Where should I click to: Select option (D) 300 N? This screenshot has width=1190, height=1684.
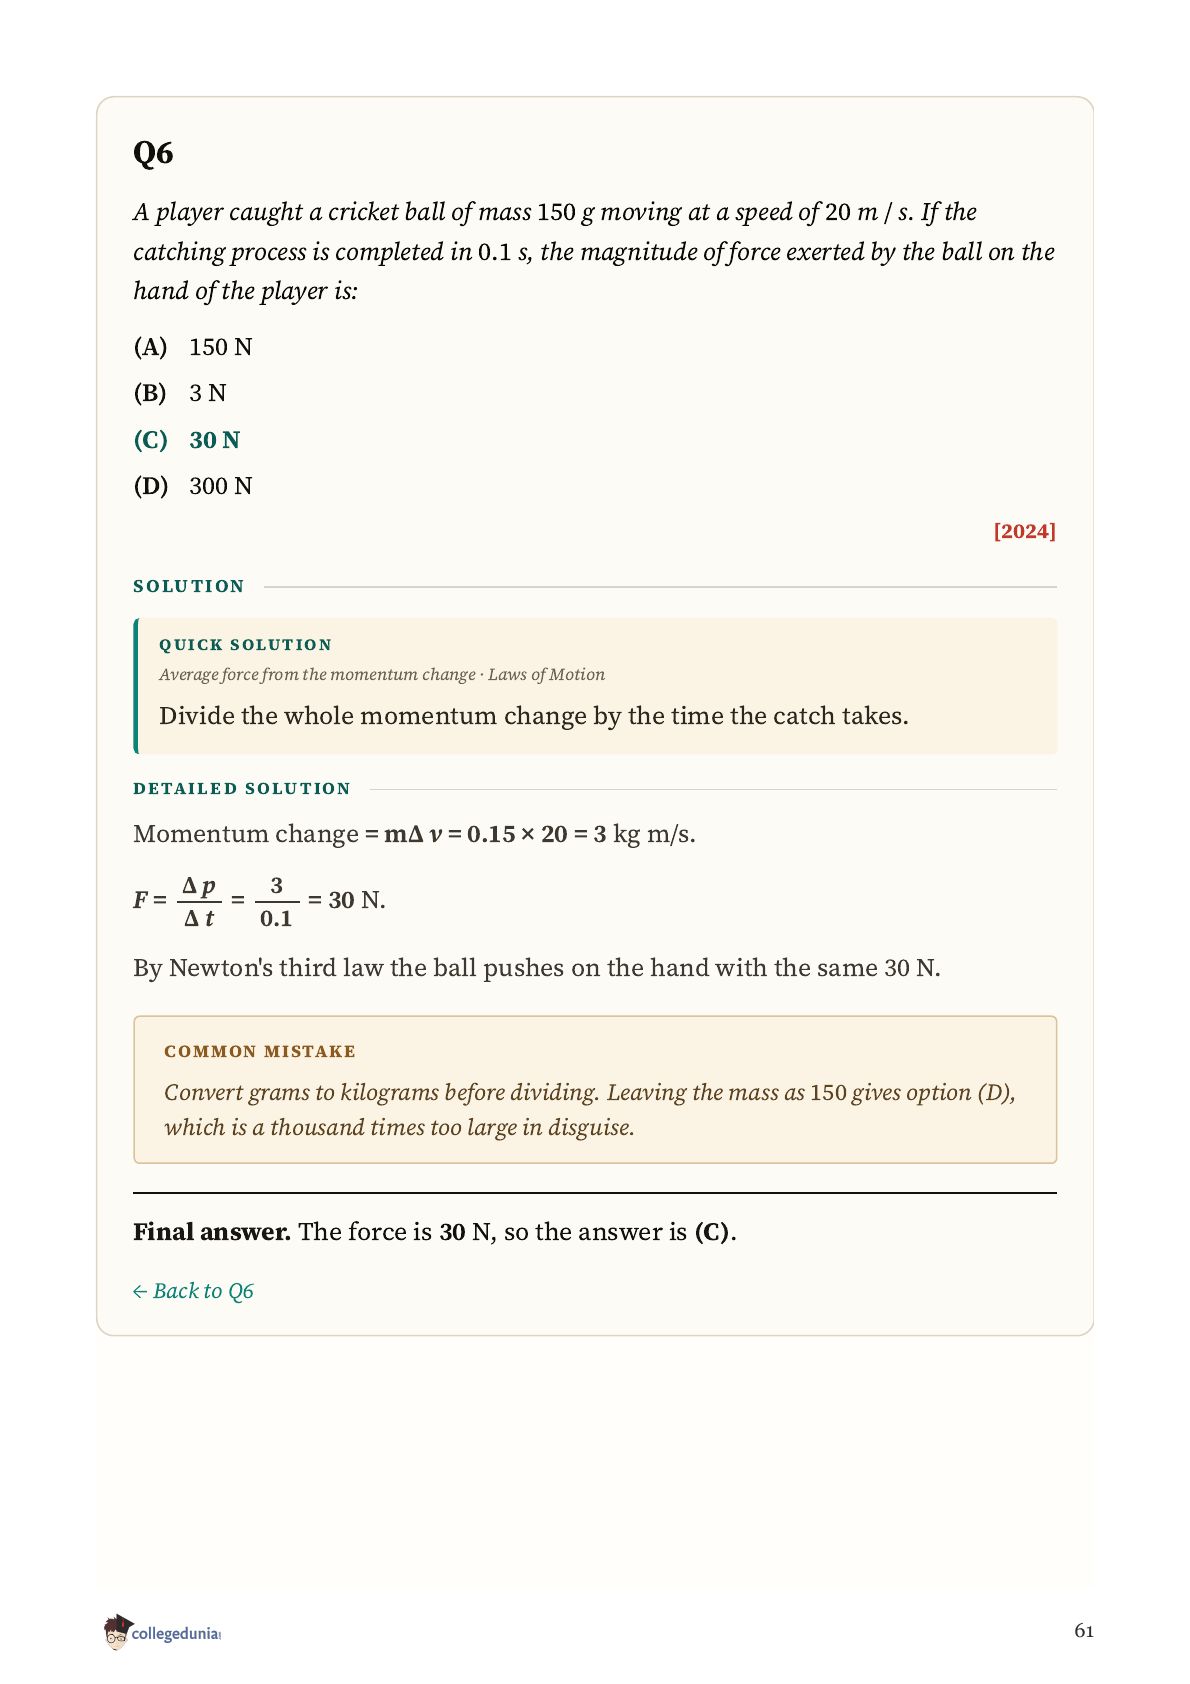pos(193,486)
